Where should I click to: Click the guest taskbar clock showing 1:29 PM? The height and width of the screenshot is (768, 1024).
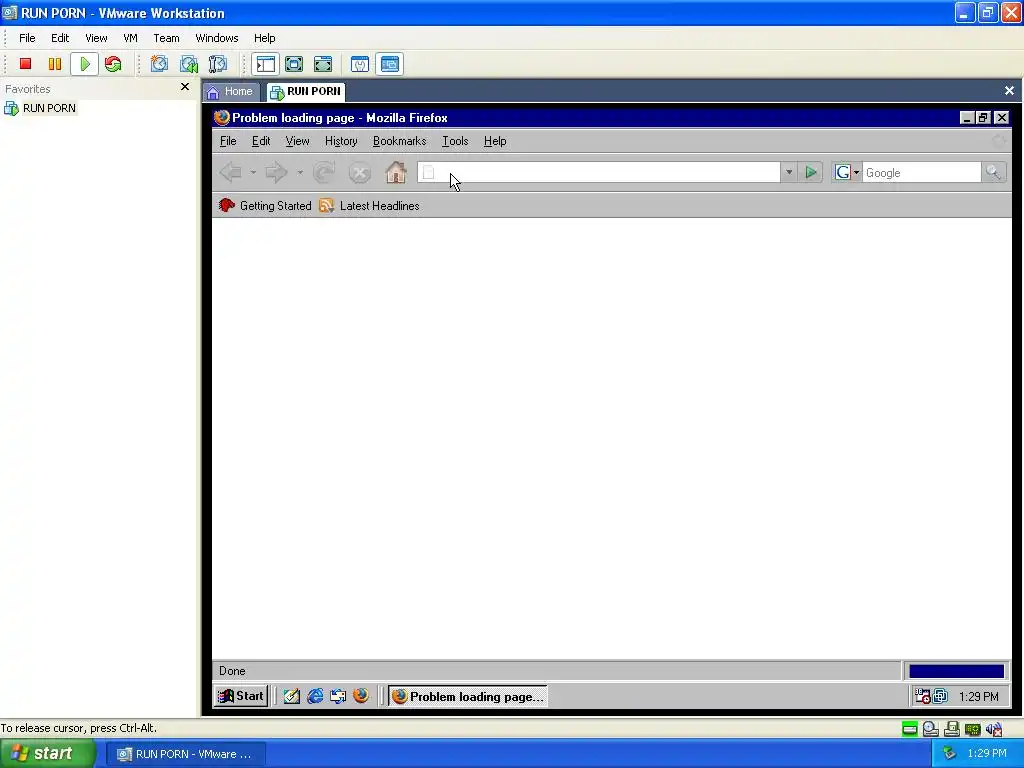(x=978, y=697)
